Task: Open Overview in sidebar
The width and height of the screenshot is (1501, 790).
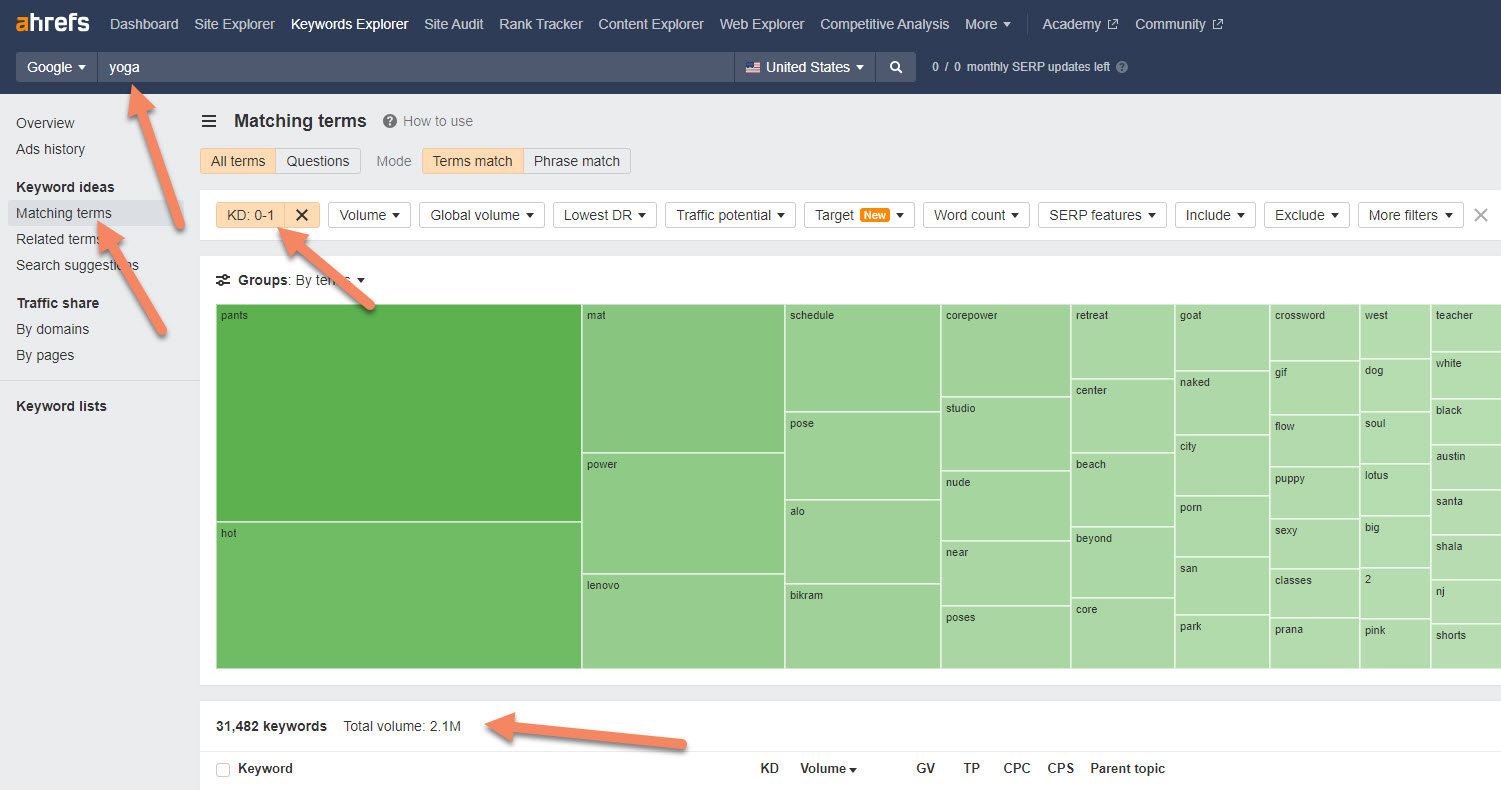Action: (45, 123)
